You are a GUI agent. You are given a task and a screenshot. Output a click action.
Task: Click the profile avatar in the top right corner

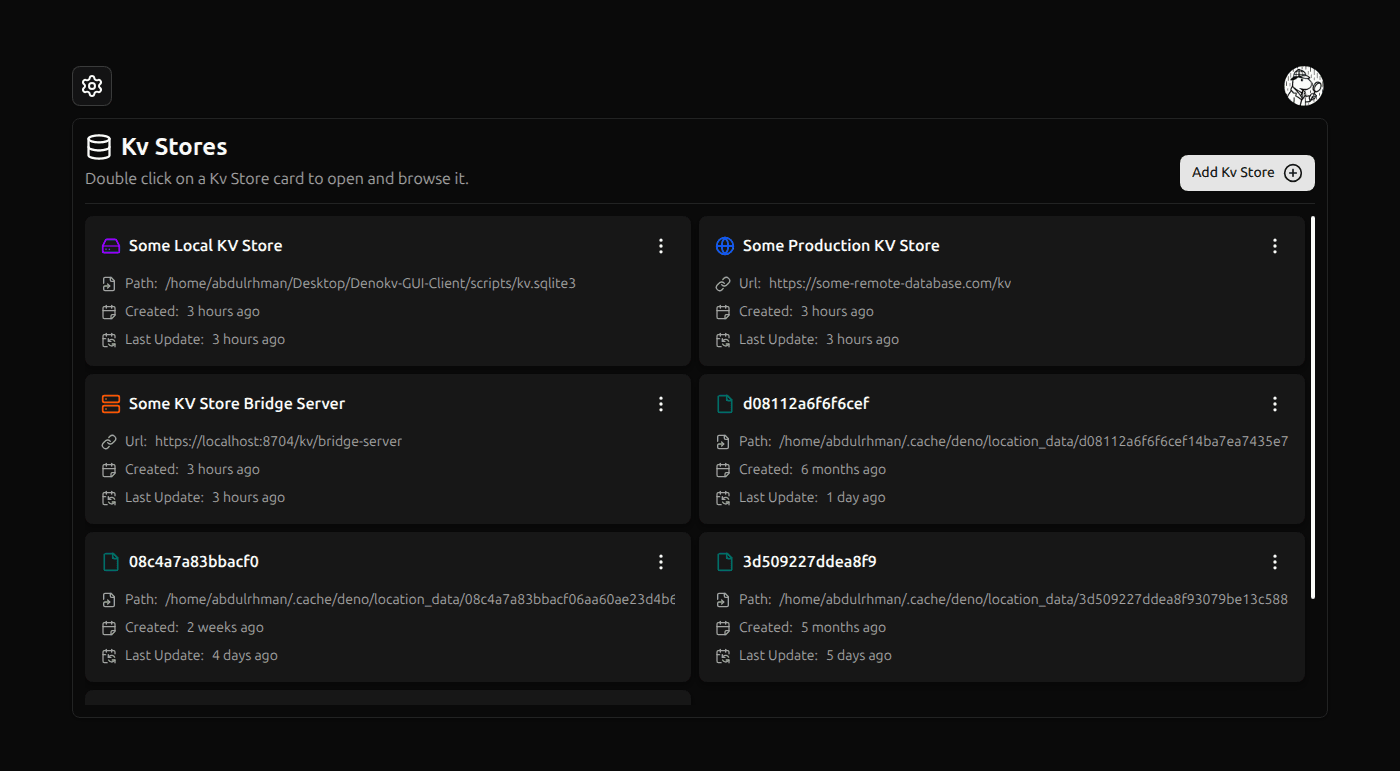tap(1304, 86)
